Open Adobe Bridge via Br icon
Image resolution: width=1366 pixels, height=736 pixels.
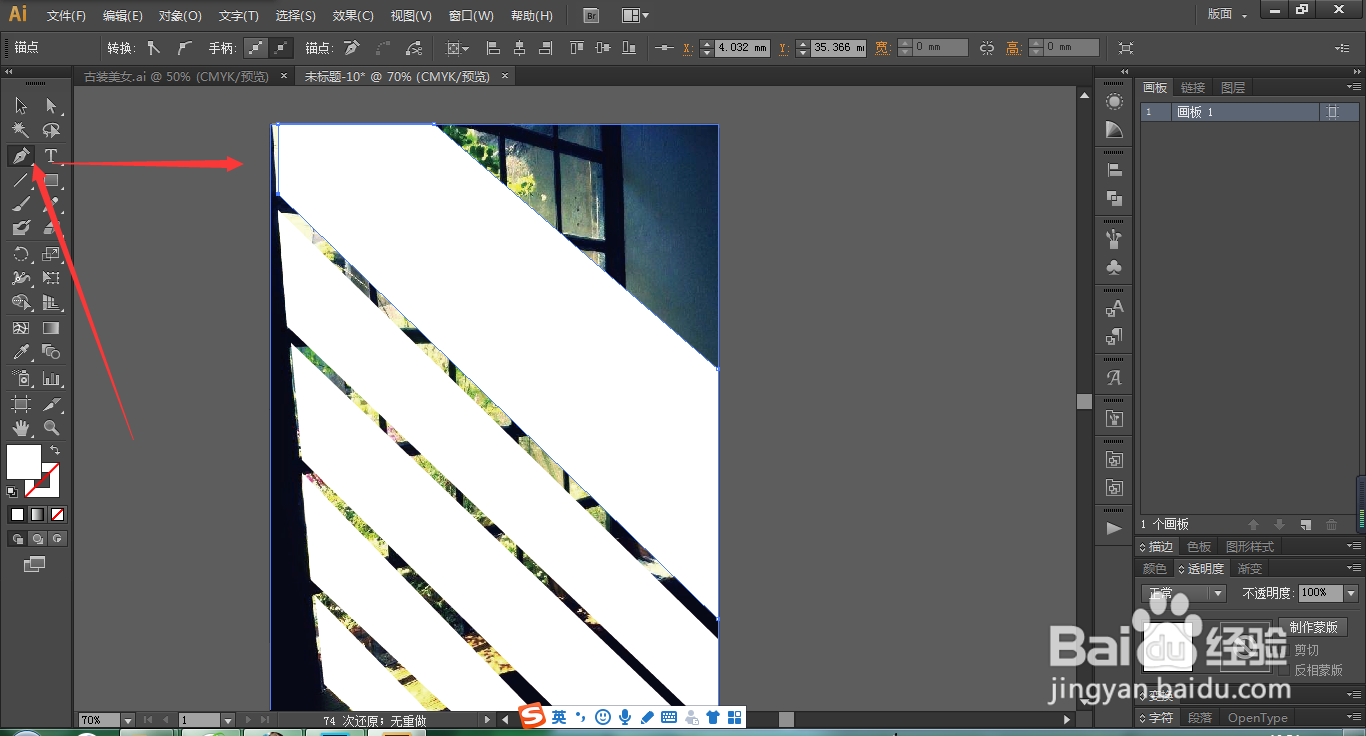[591, 15]
